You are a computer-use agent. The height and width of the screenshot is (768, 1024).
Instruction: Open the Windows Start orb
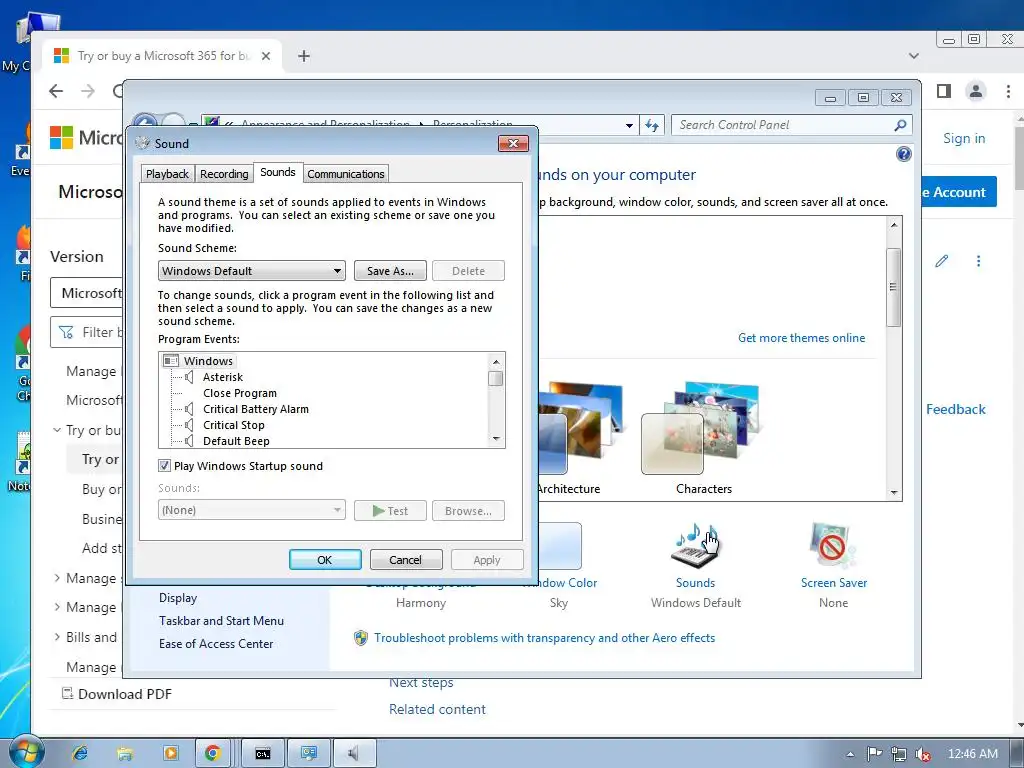[26, 753]
